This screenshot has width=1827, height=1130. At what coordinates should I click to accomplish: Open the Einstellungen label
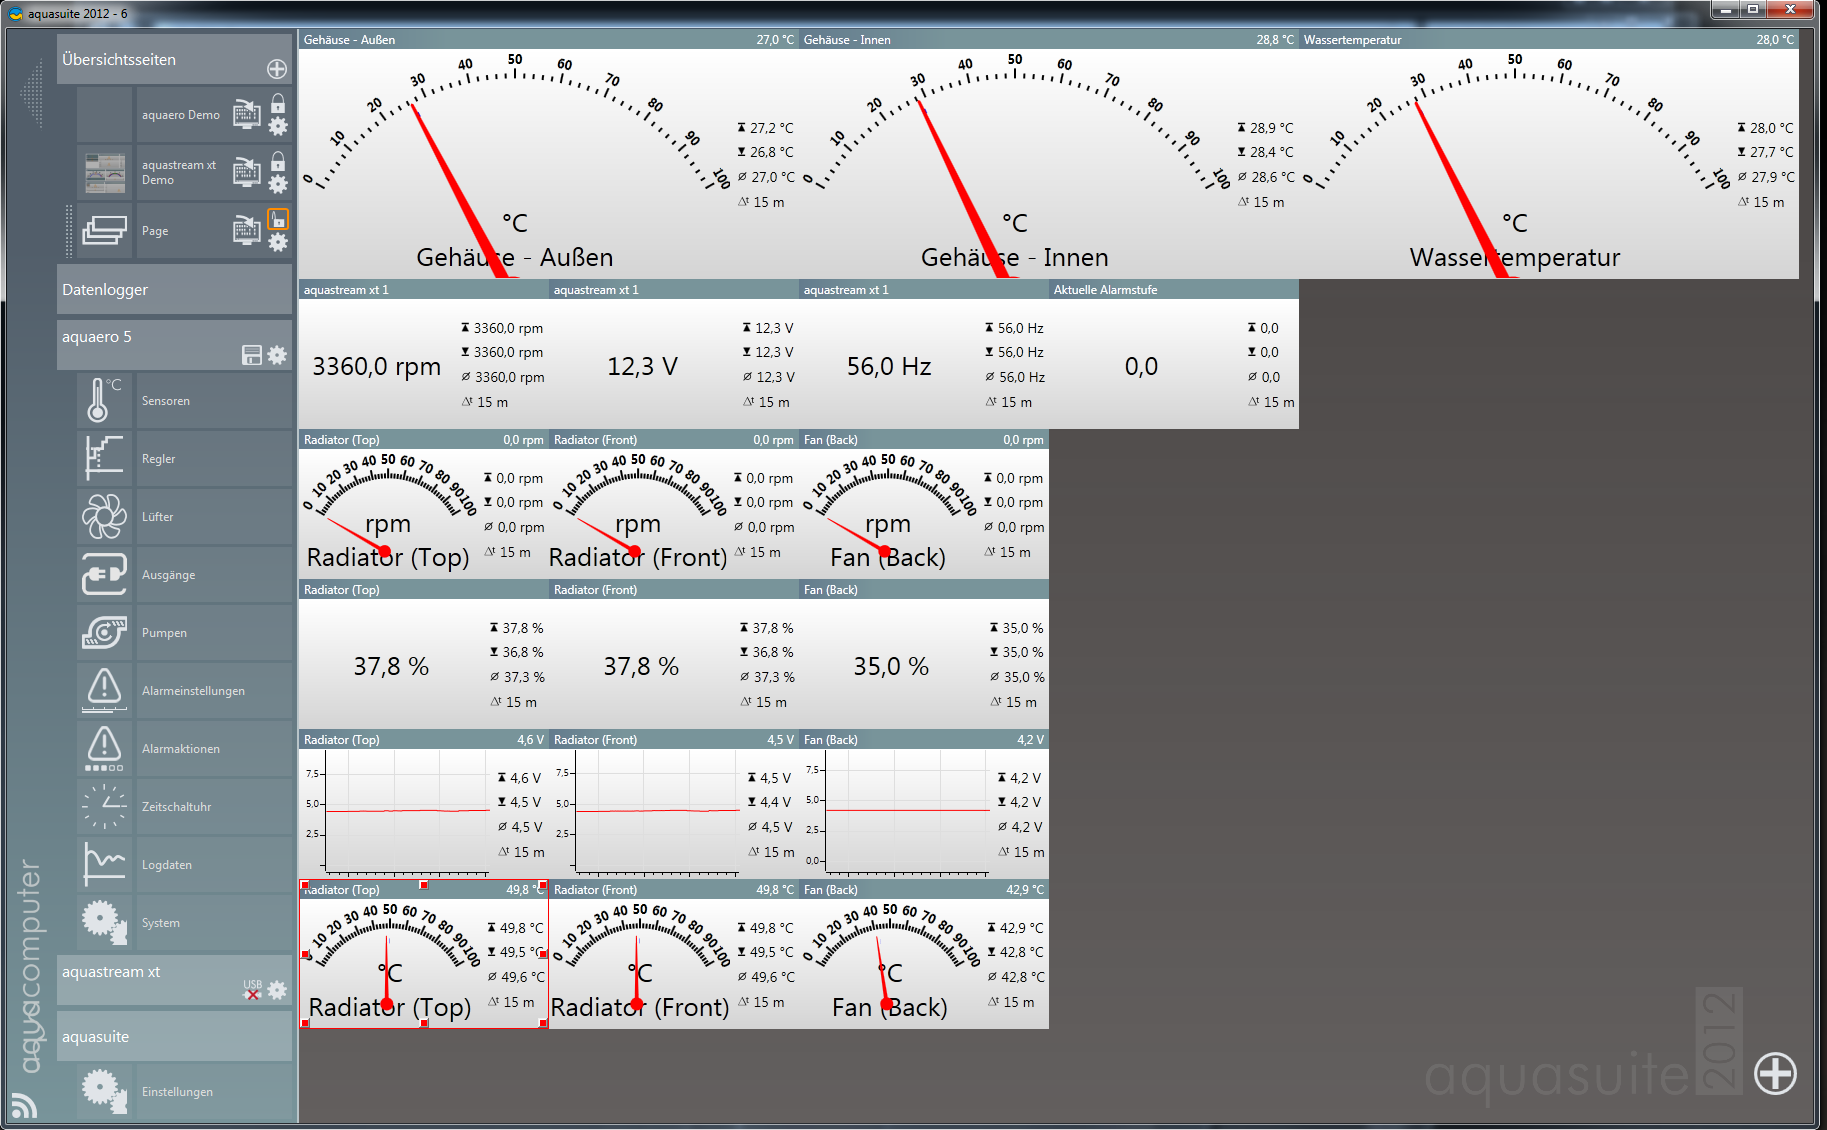click(177, 1092)
